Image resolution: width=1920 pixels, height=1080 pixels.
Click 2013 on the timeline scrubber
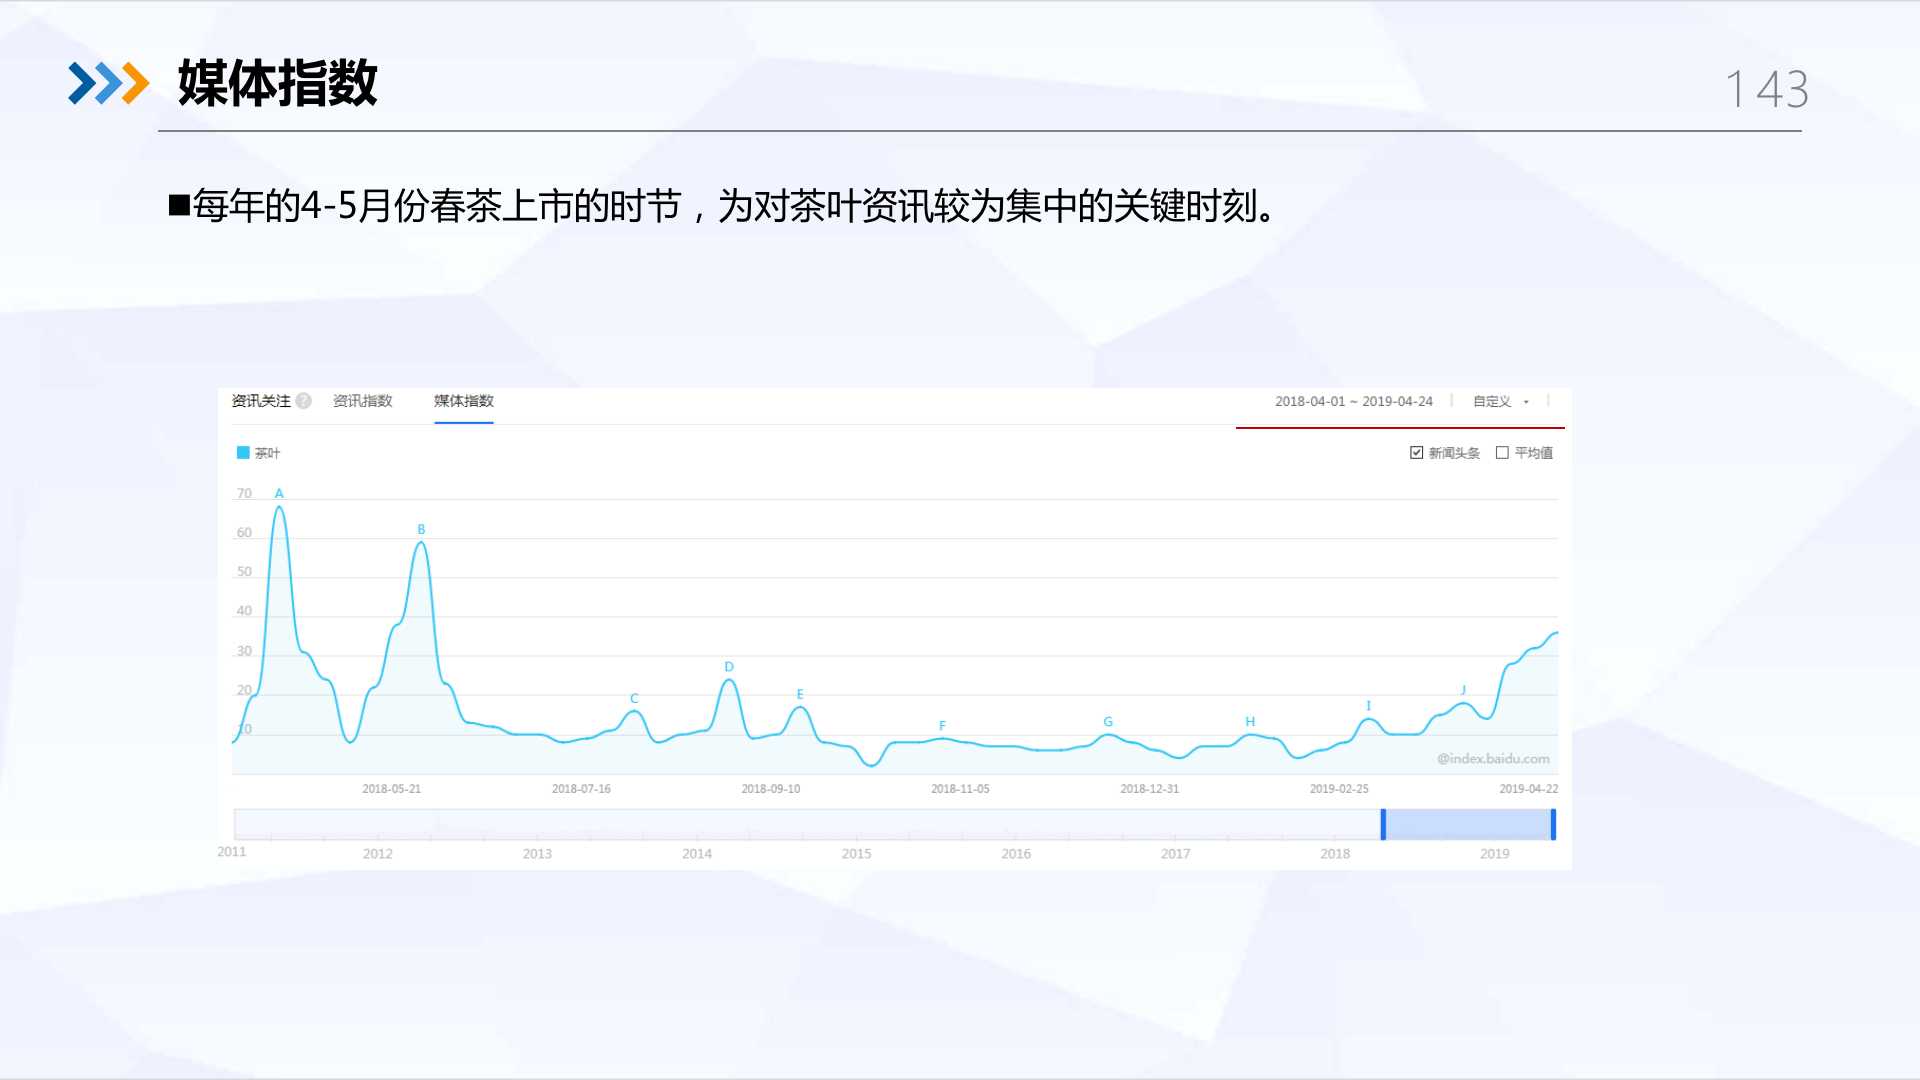[x=537, y=854]
